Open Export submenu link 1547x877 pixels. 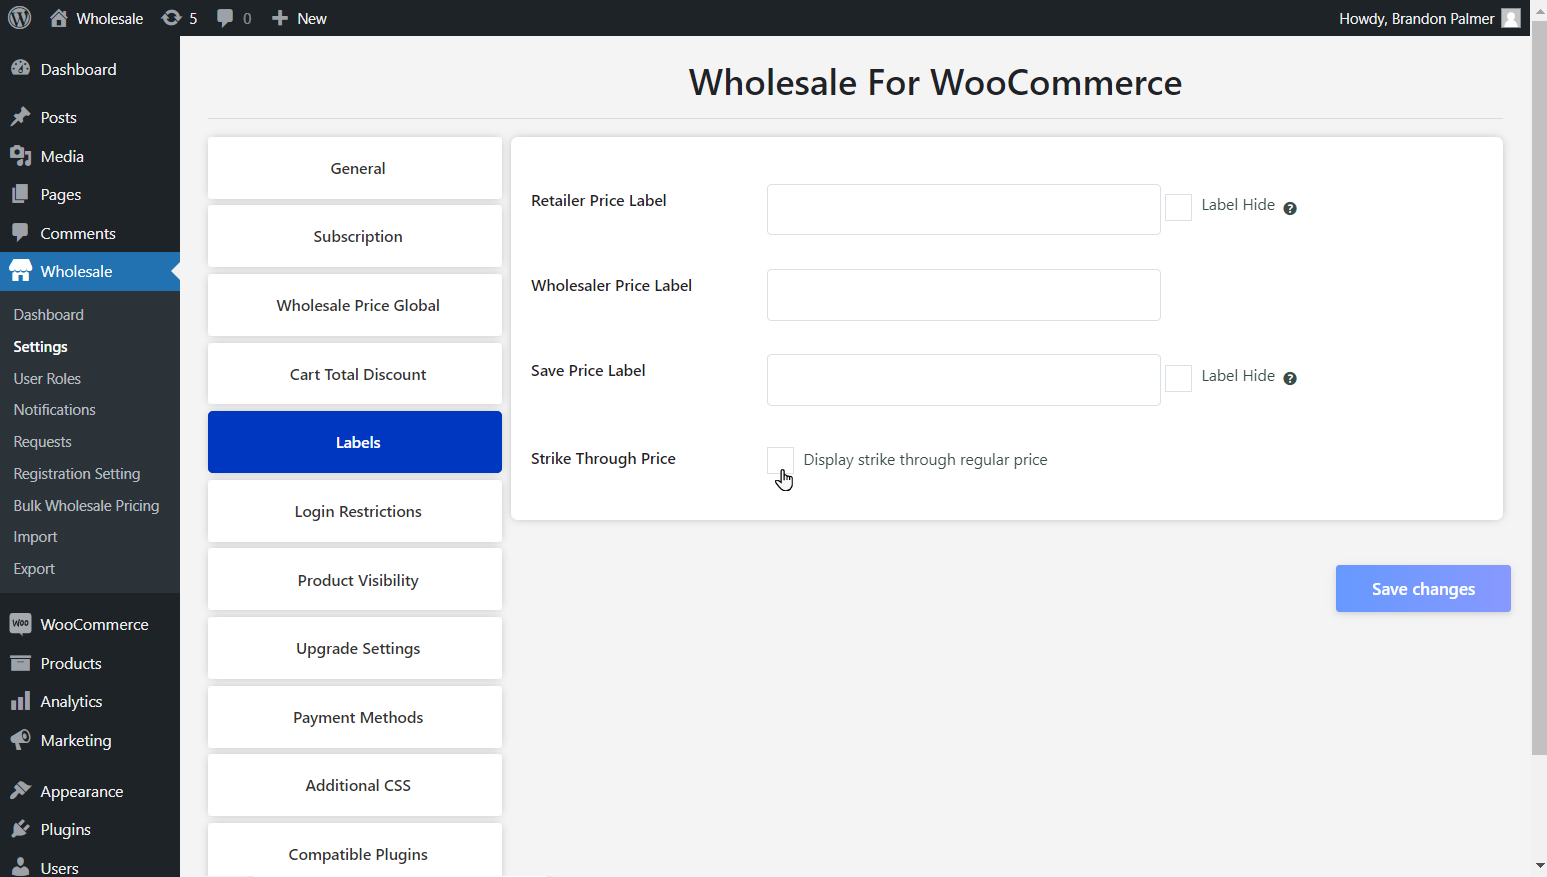point(35,569)
